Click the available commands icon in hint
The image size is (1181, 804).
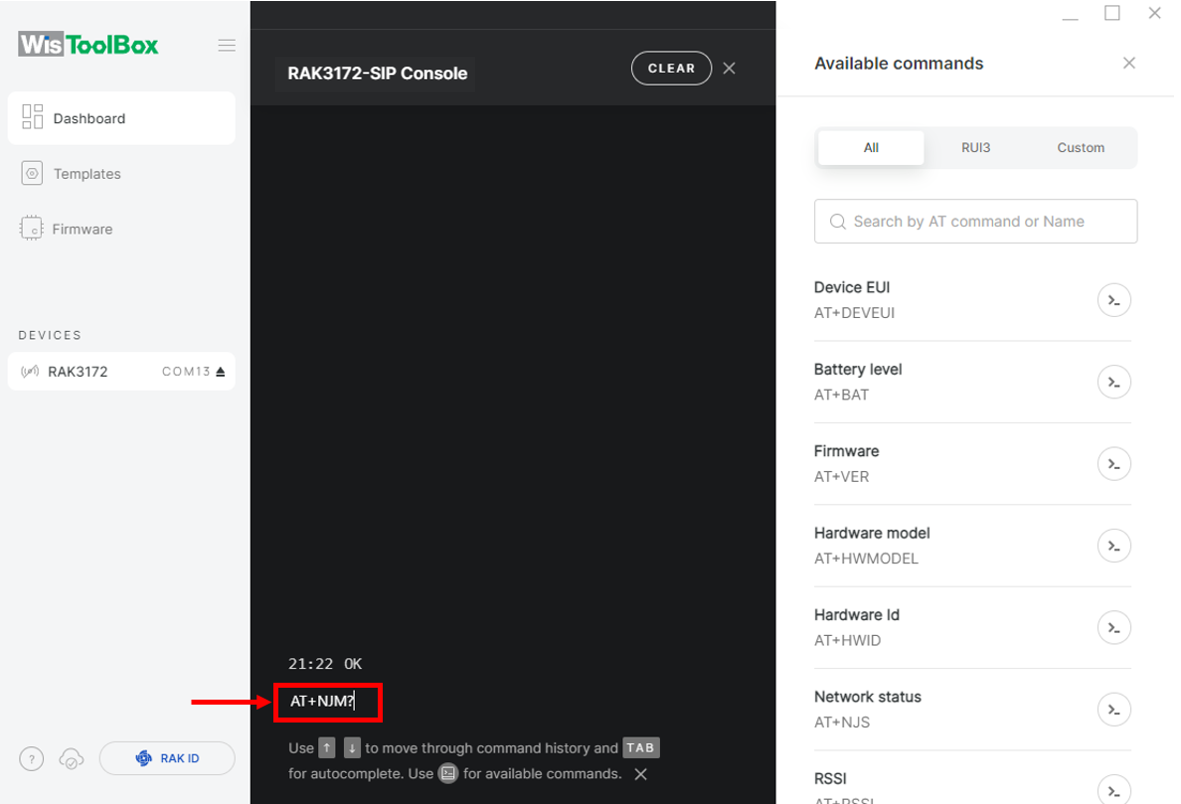[448, 774]
